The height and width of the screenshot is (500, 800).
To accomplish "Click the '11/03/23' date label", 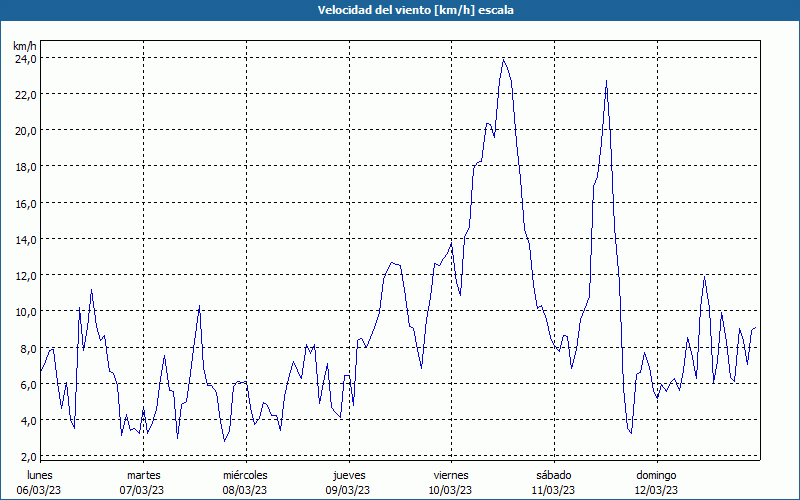I will click(553, 490).
